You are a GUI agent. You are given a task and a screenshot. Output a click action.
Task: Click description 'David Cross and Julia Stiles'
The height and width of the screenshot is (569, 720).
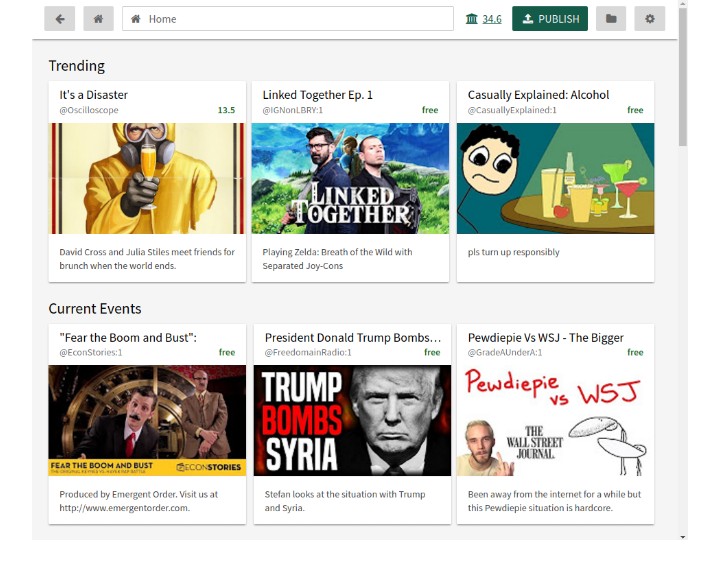[x=147, y=259]
